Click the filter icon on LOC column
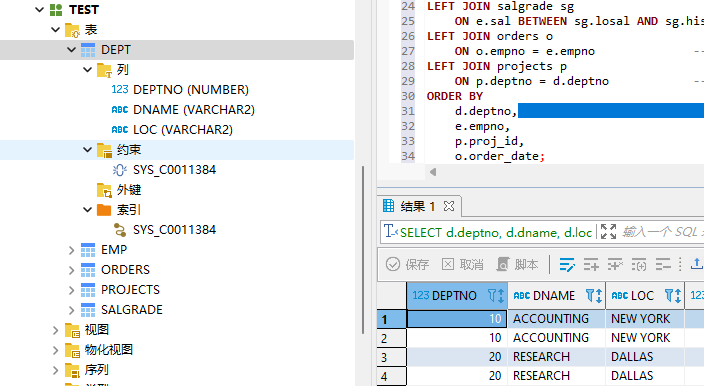704x386 pixels. point(669,296)
